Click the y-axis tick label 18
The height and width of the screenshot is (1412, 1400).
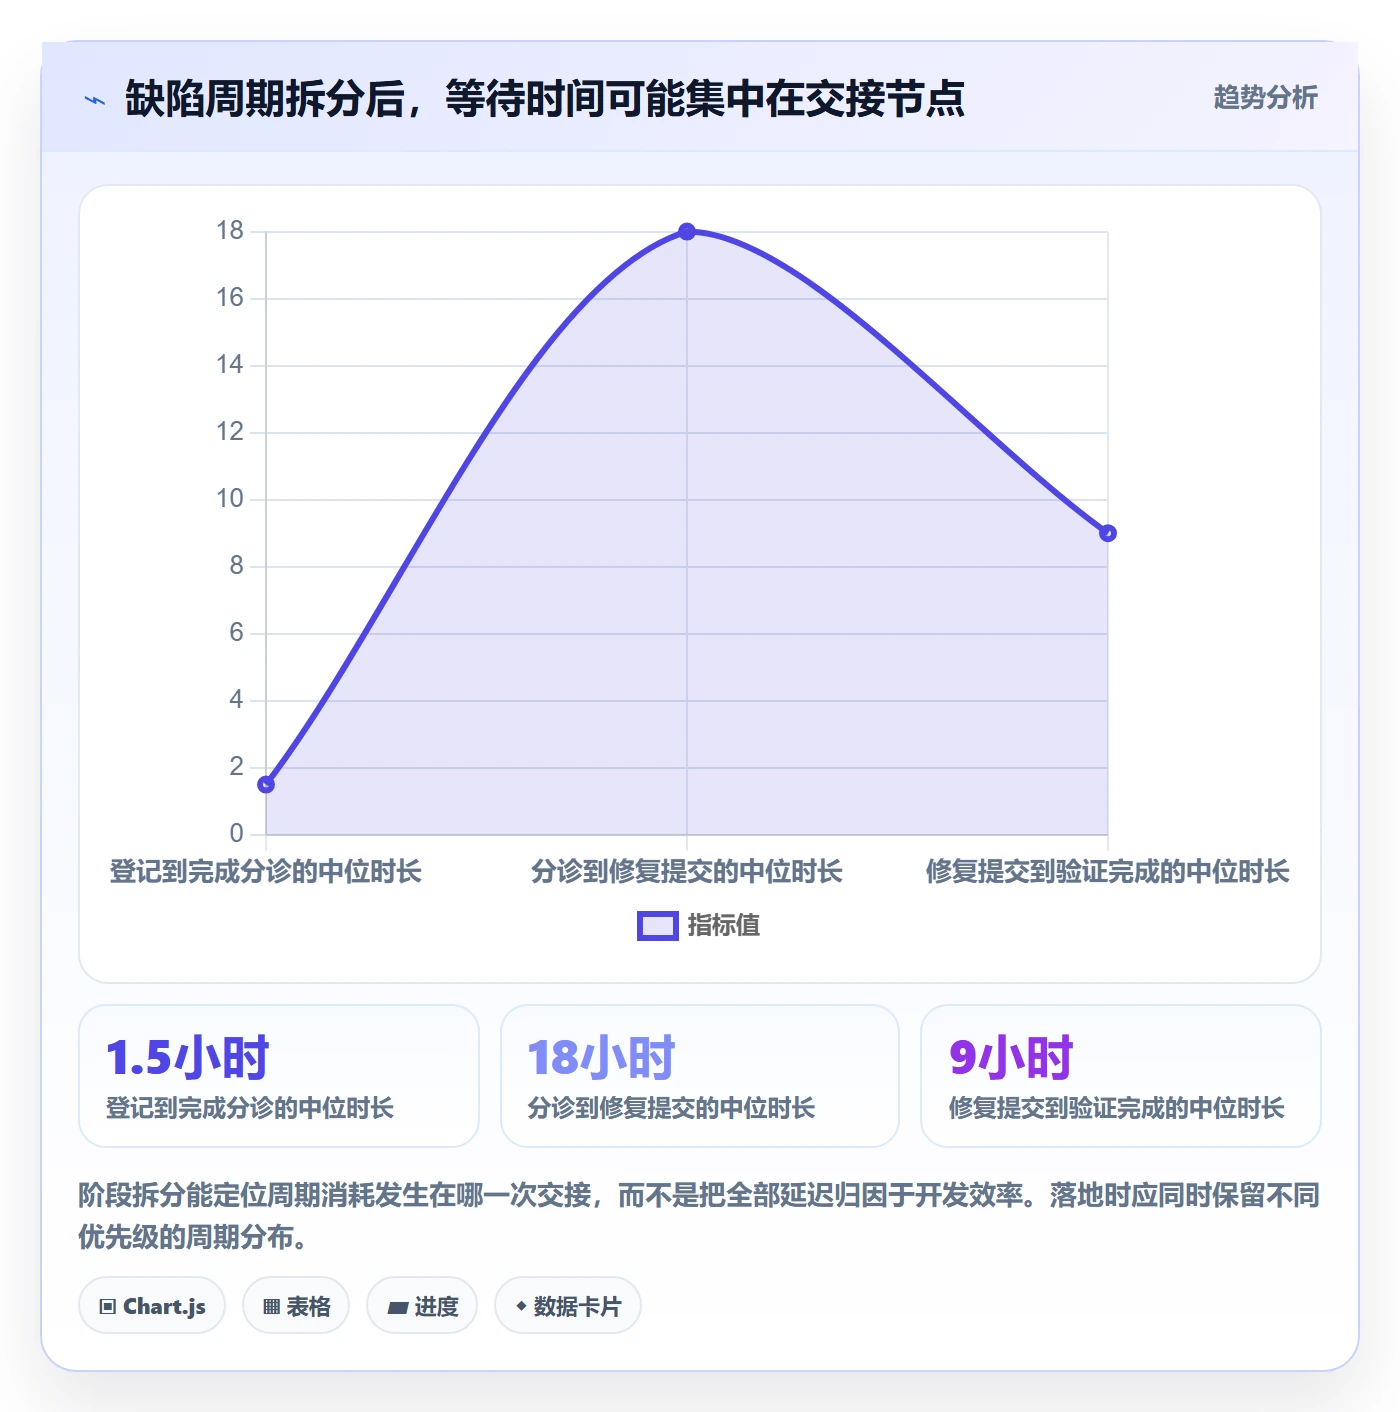tap(230, 231)
